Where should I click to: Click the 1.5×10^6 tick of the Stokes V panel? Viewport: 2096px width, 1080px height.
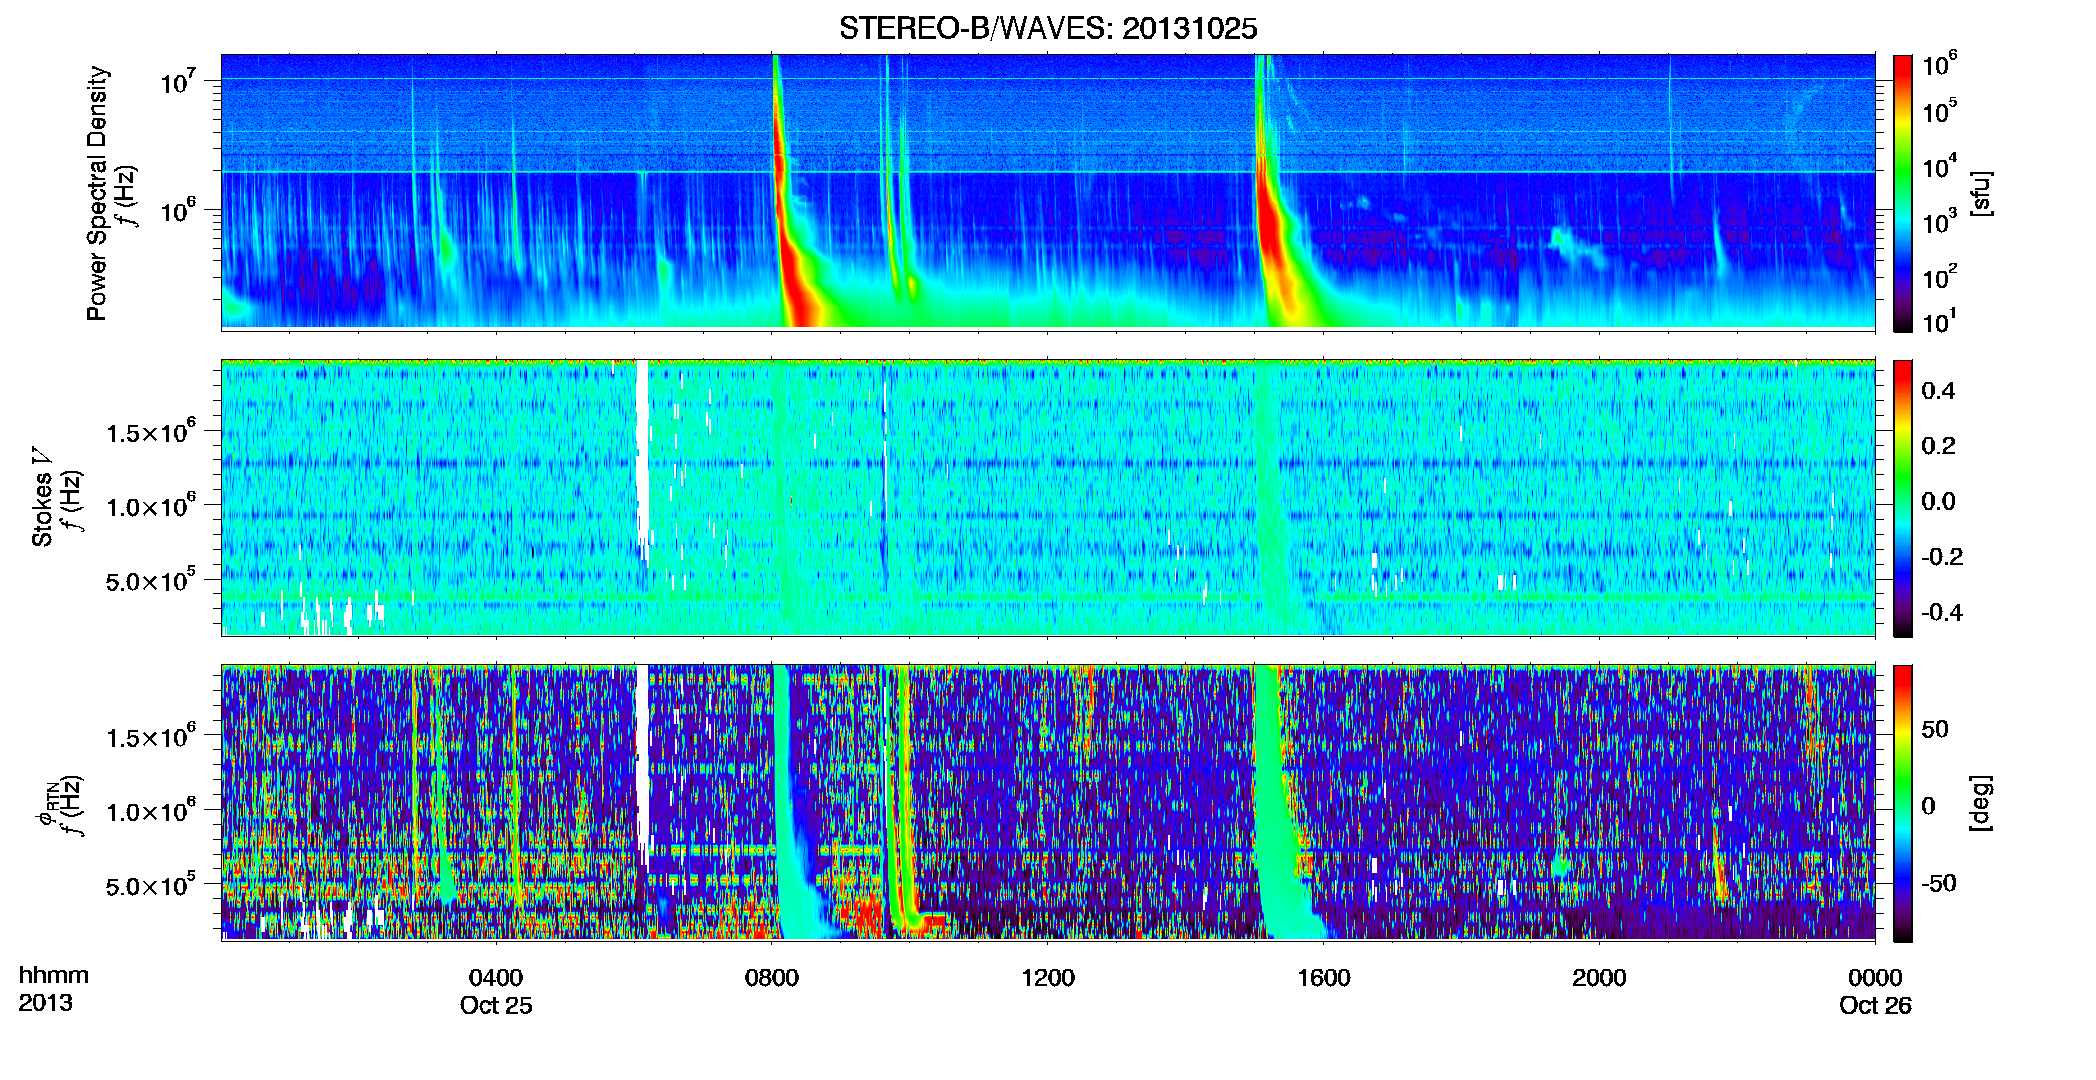coord(151,431)
